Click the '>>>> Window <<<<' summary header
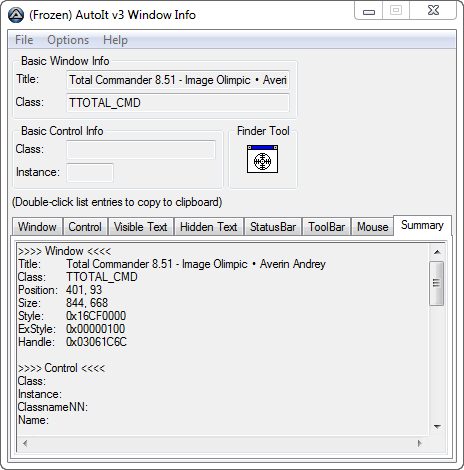 click(x=64, y=251)
